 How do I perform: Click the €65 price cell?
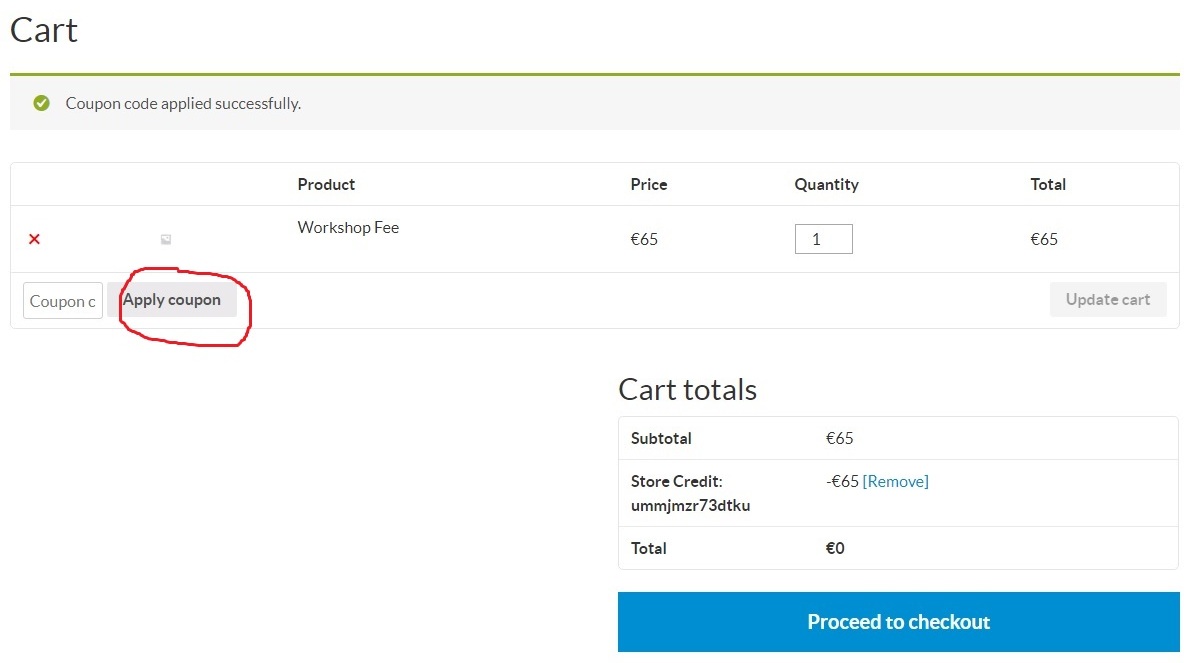pos(644,239)
